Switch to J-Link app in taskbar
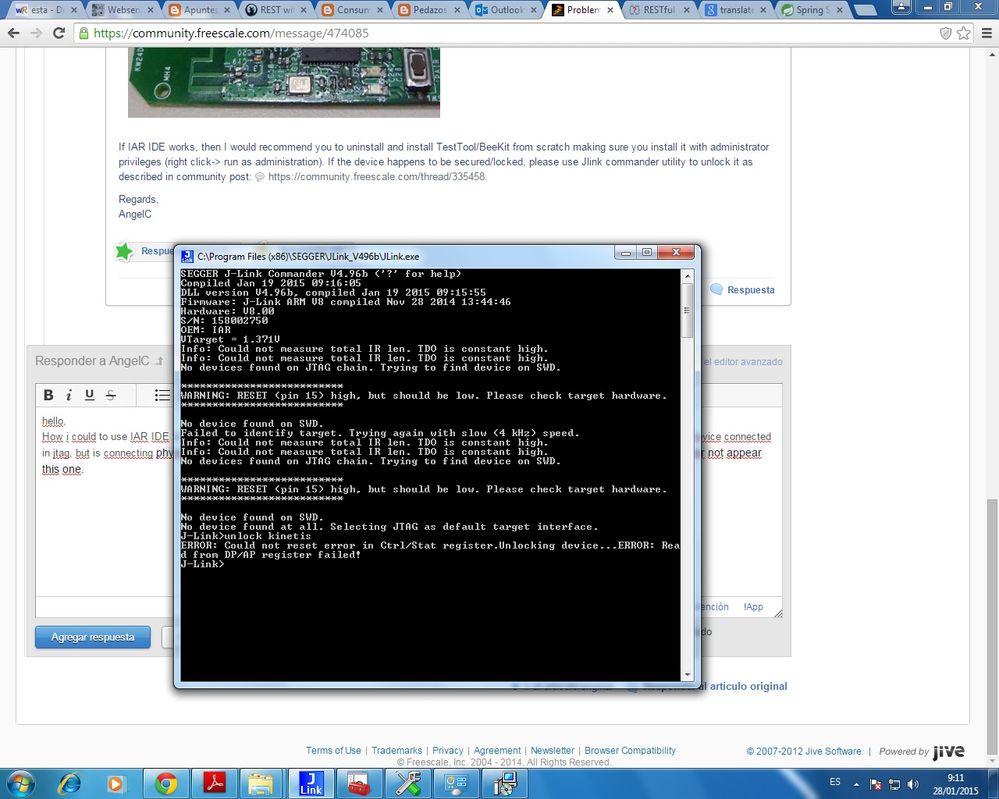The image size is (999, 799). click(x=311, y=783)
